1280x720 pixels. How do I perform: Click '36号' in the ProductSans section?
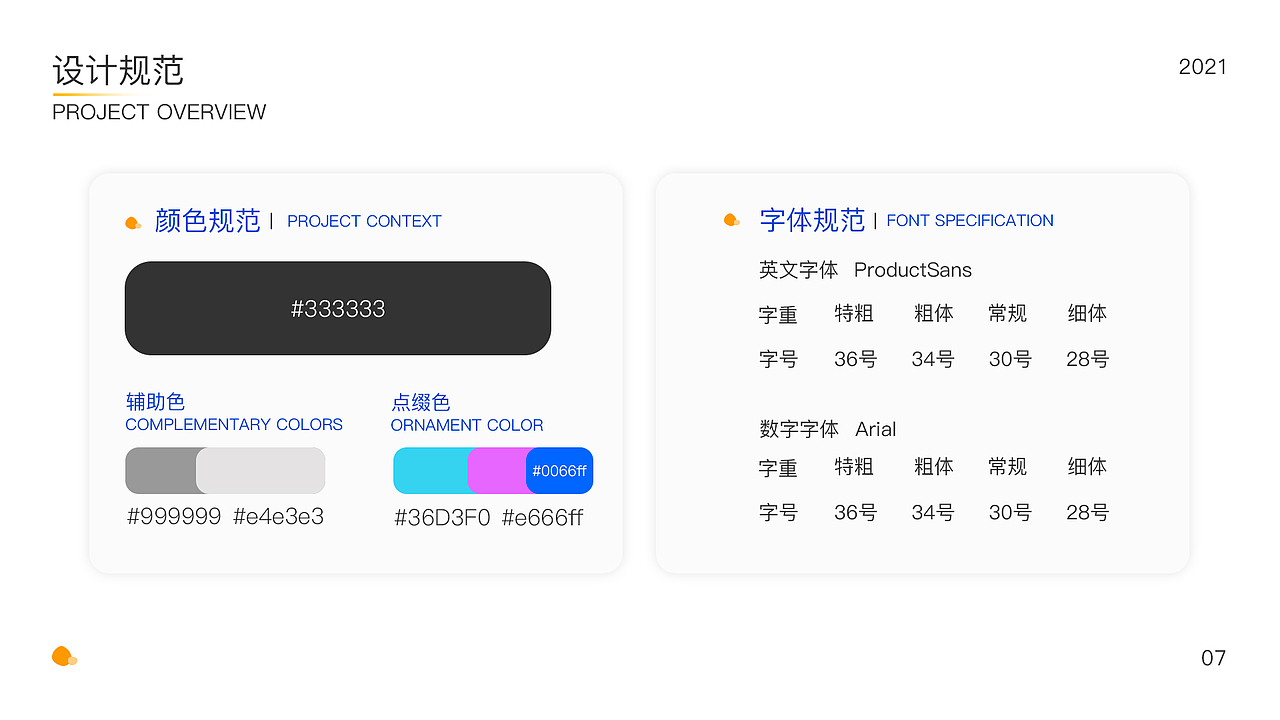[x=855, y=359]
